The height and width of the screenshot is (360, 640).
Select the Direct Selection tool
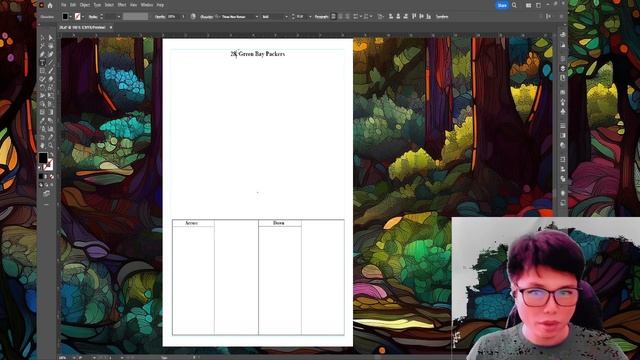[51, 38]
